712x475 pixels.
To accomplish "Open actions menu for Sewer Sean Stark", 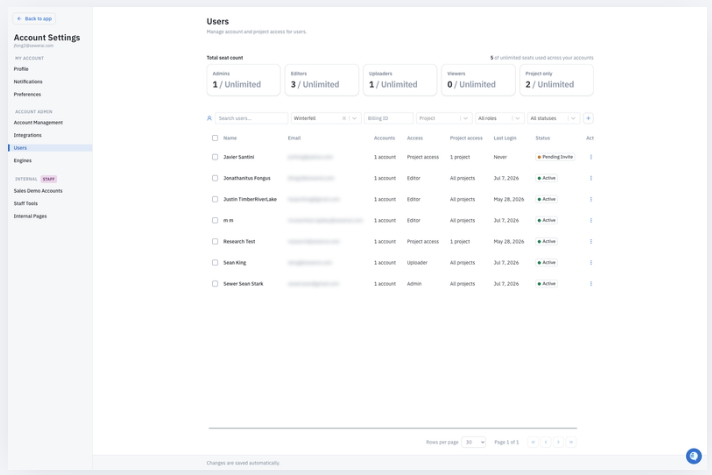I will click(x=591, y=284).
